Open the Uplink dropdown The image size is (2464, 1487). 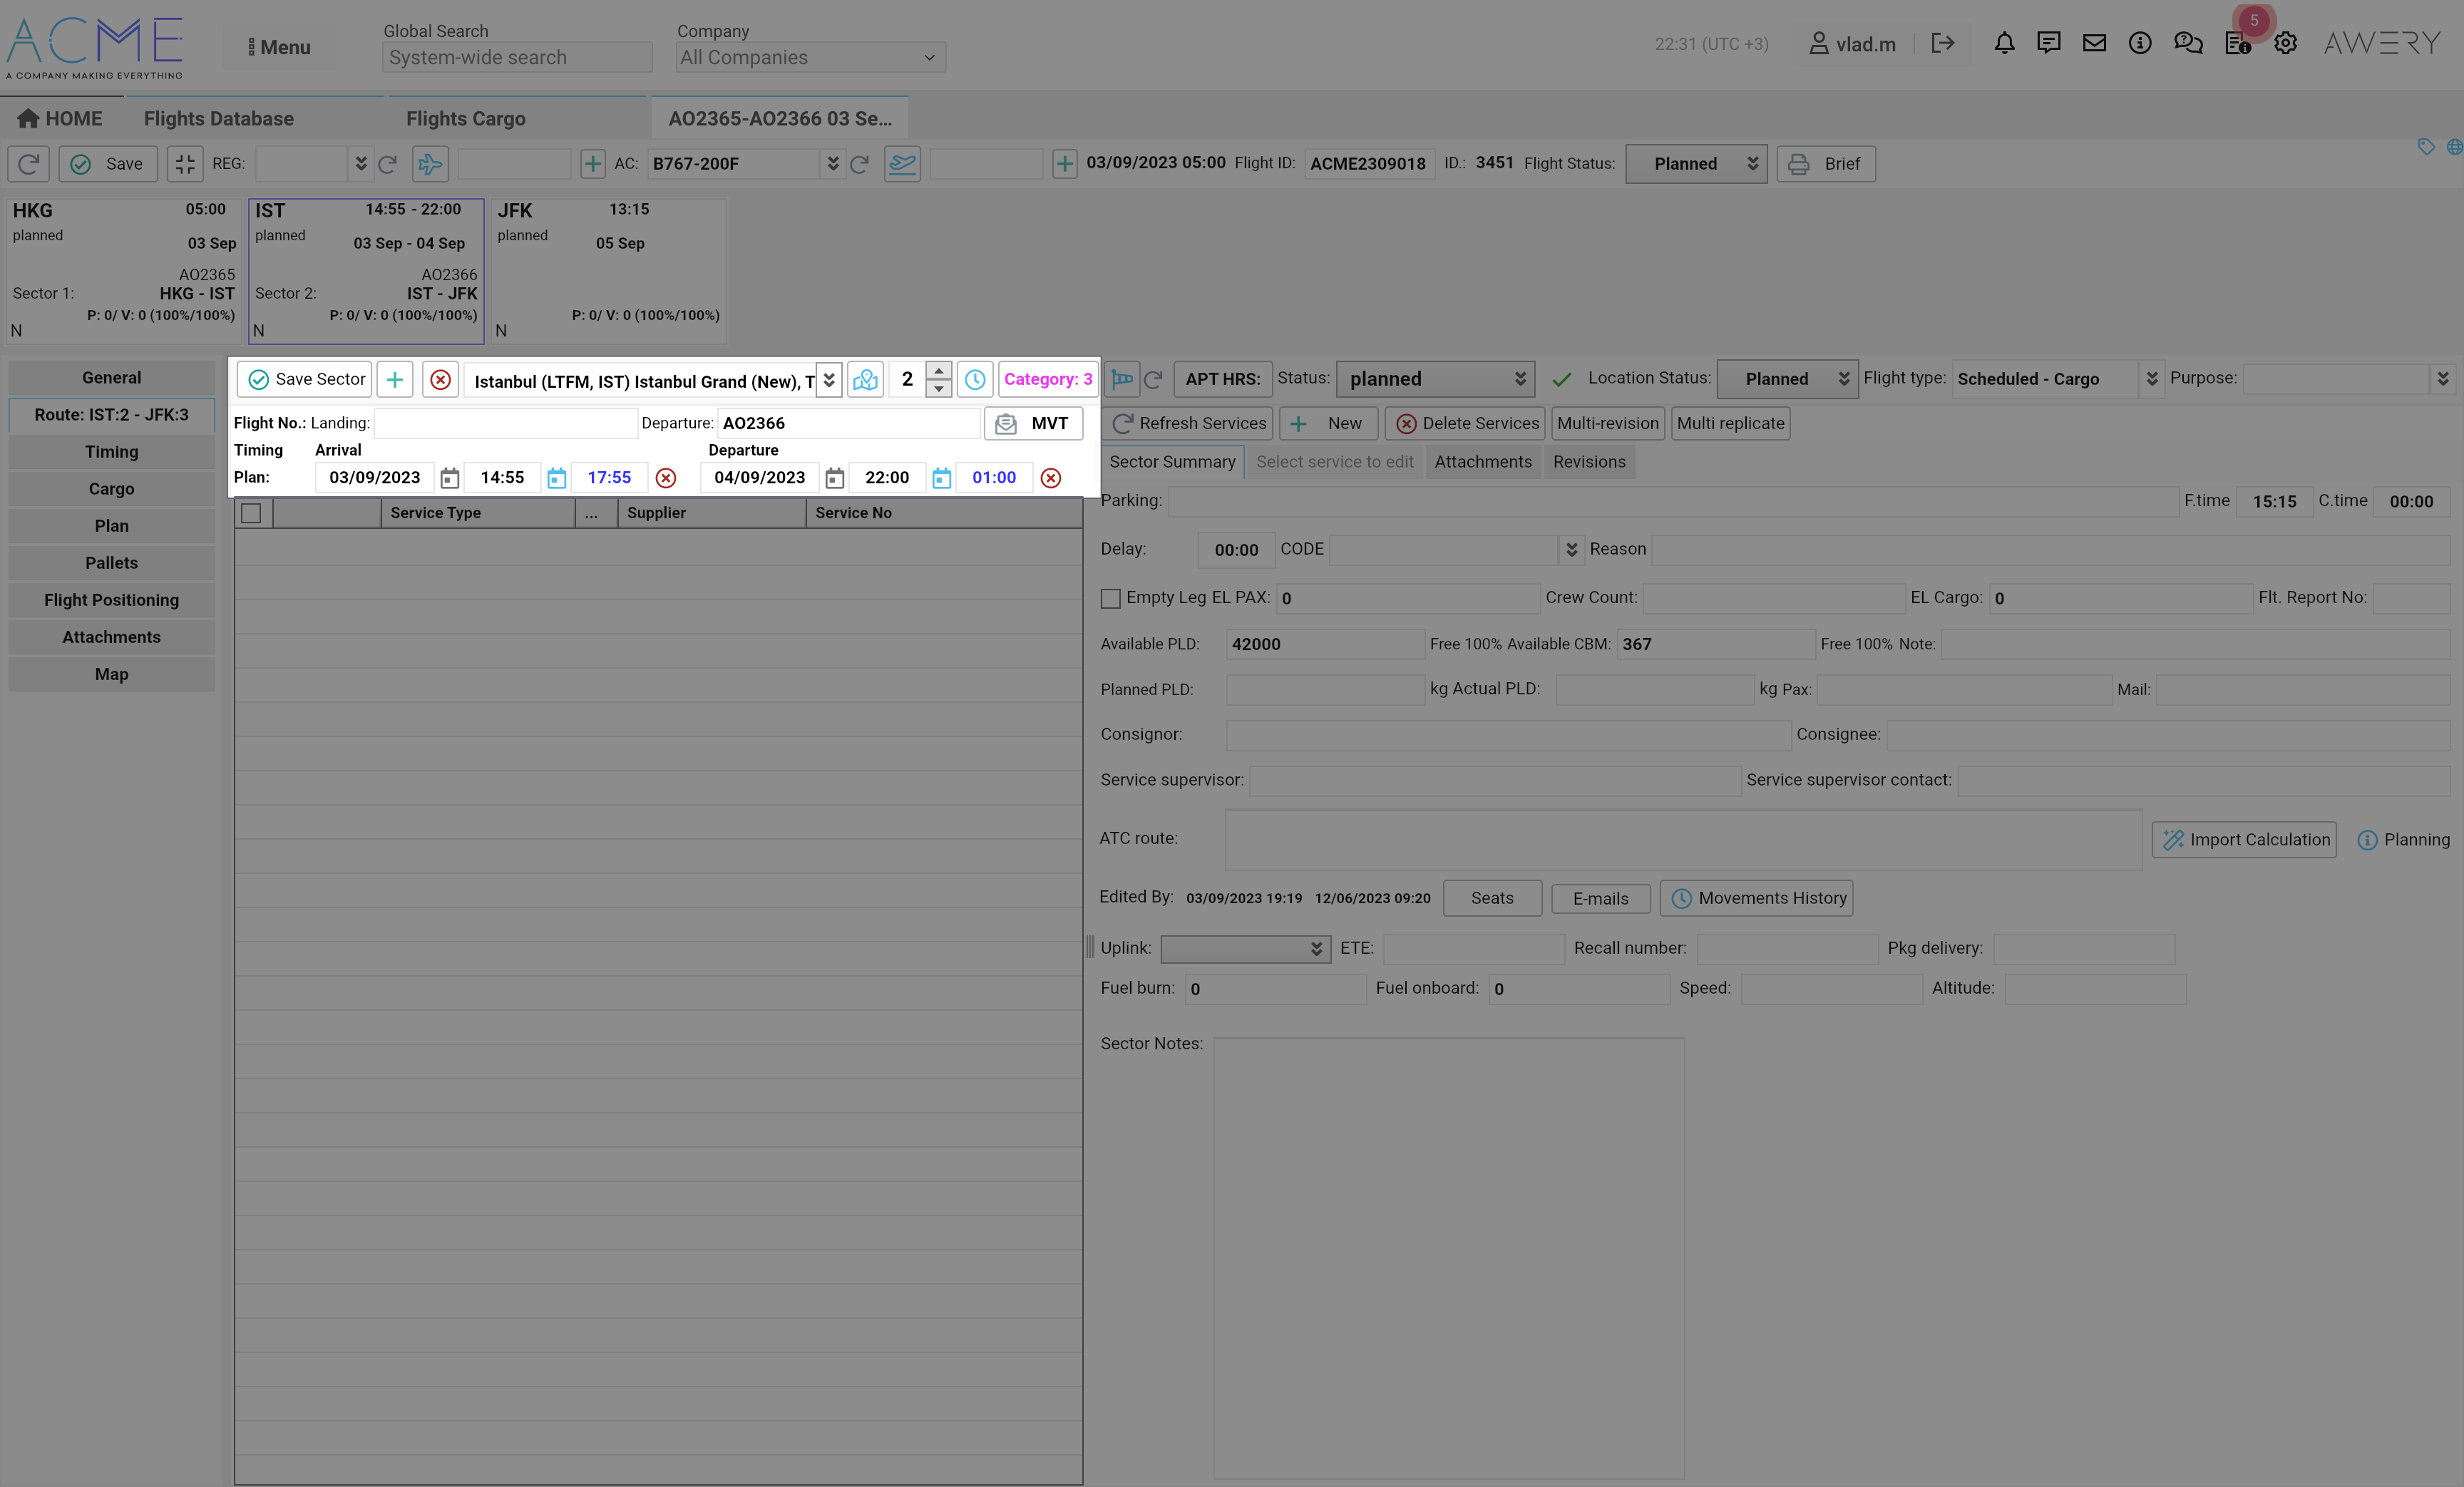pyautogui.click(x=1245, y=949)
